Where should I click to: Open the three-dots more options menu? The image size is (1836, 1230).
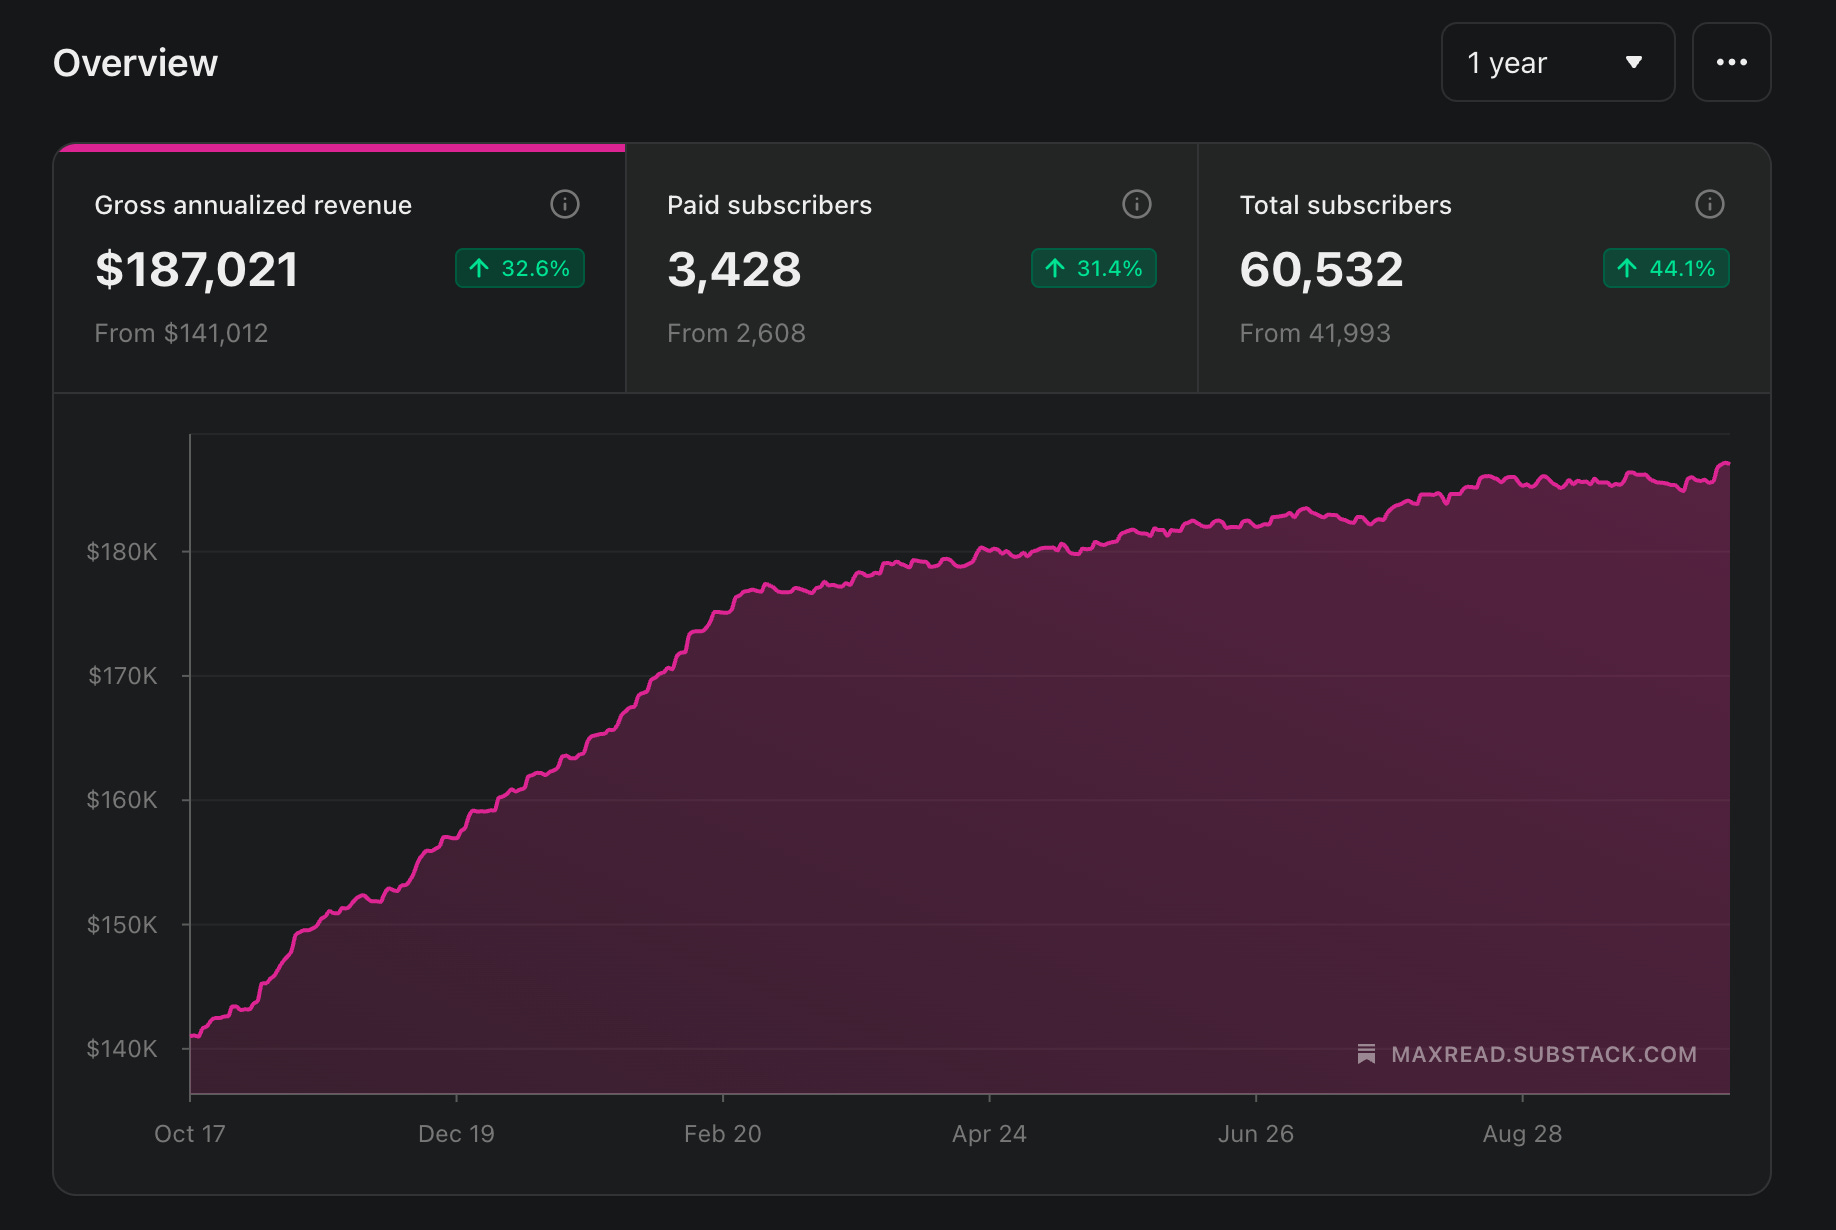pos(1731,62)
